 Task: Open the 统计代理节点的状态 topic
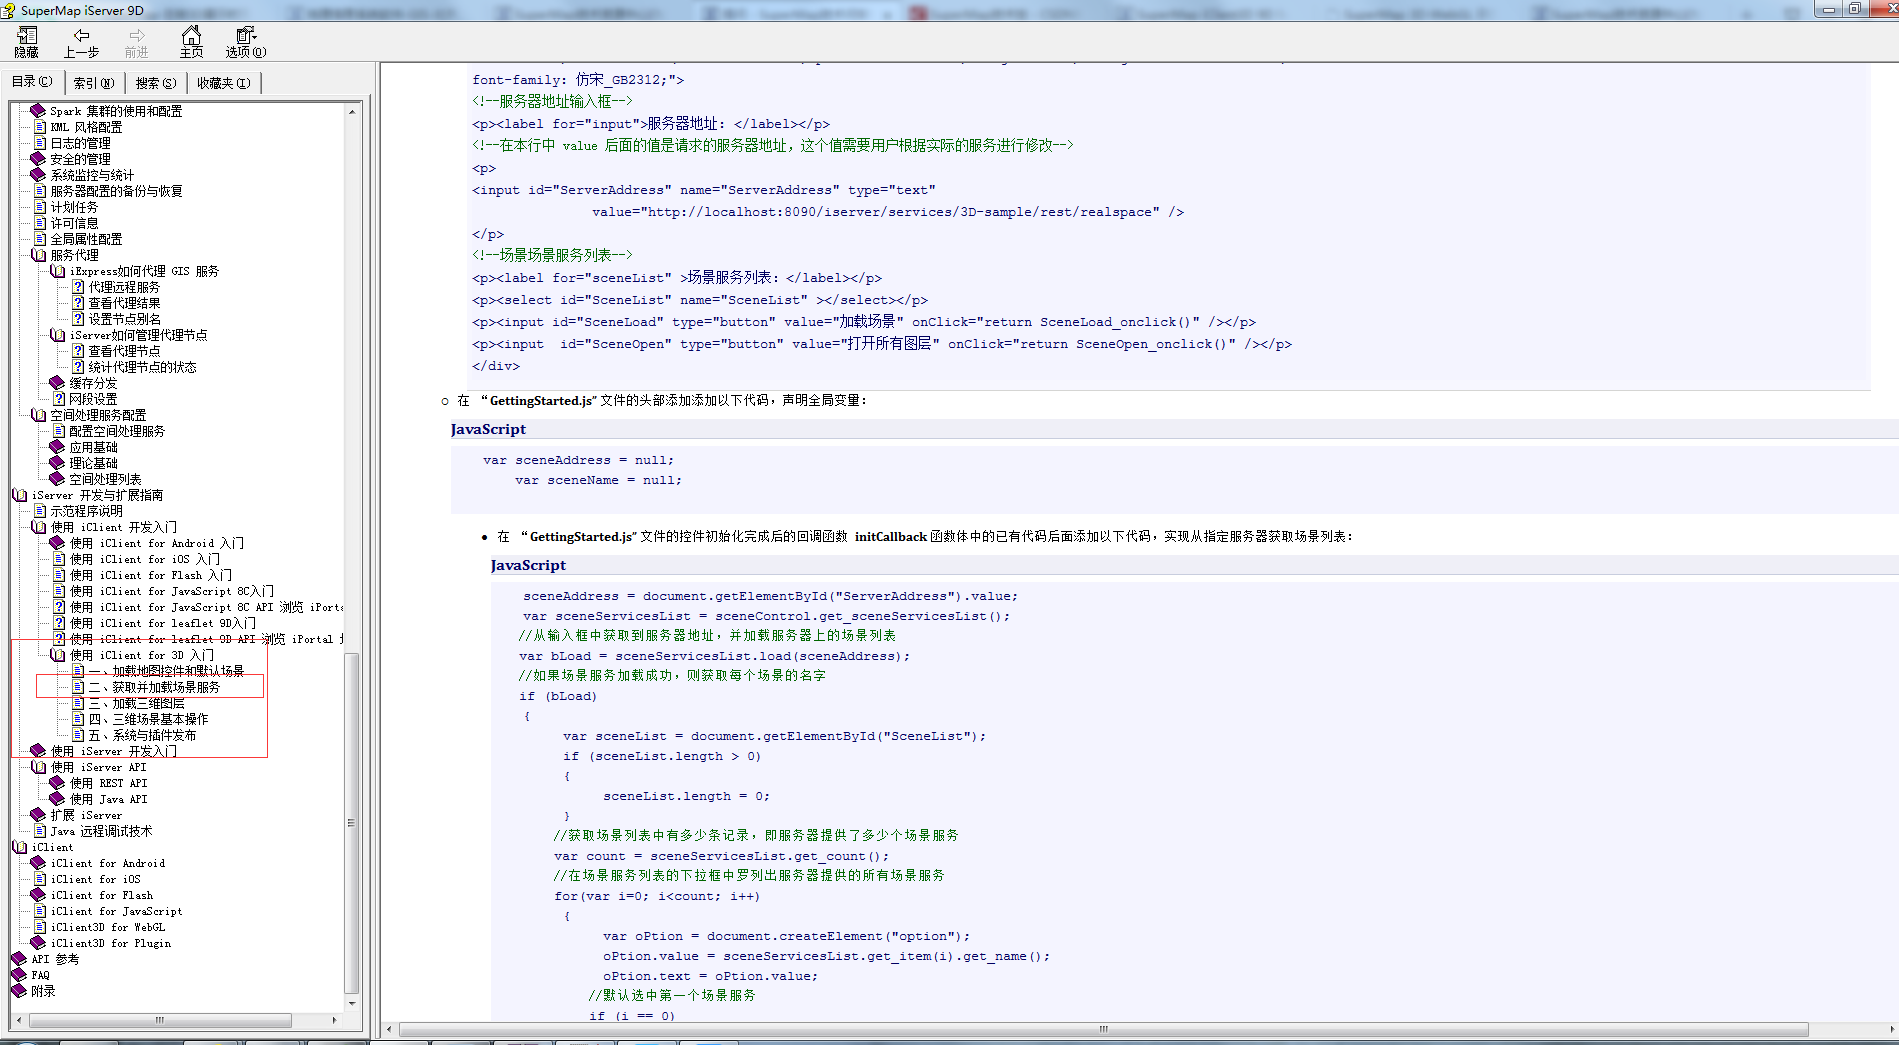[x=142, y=367]
